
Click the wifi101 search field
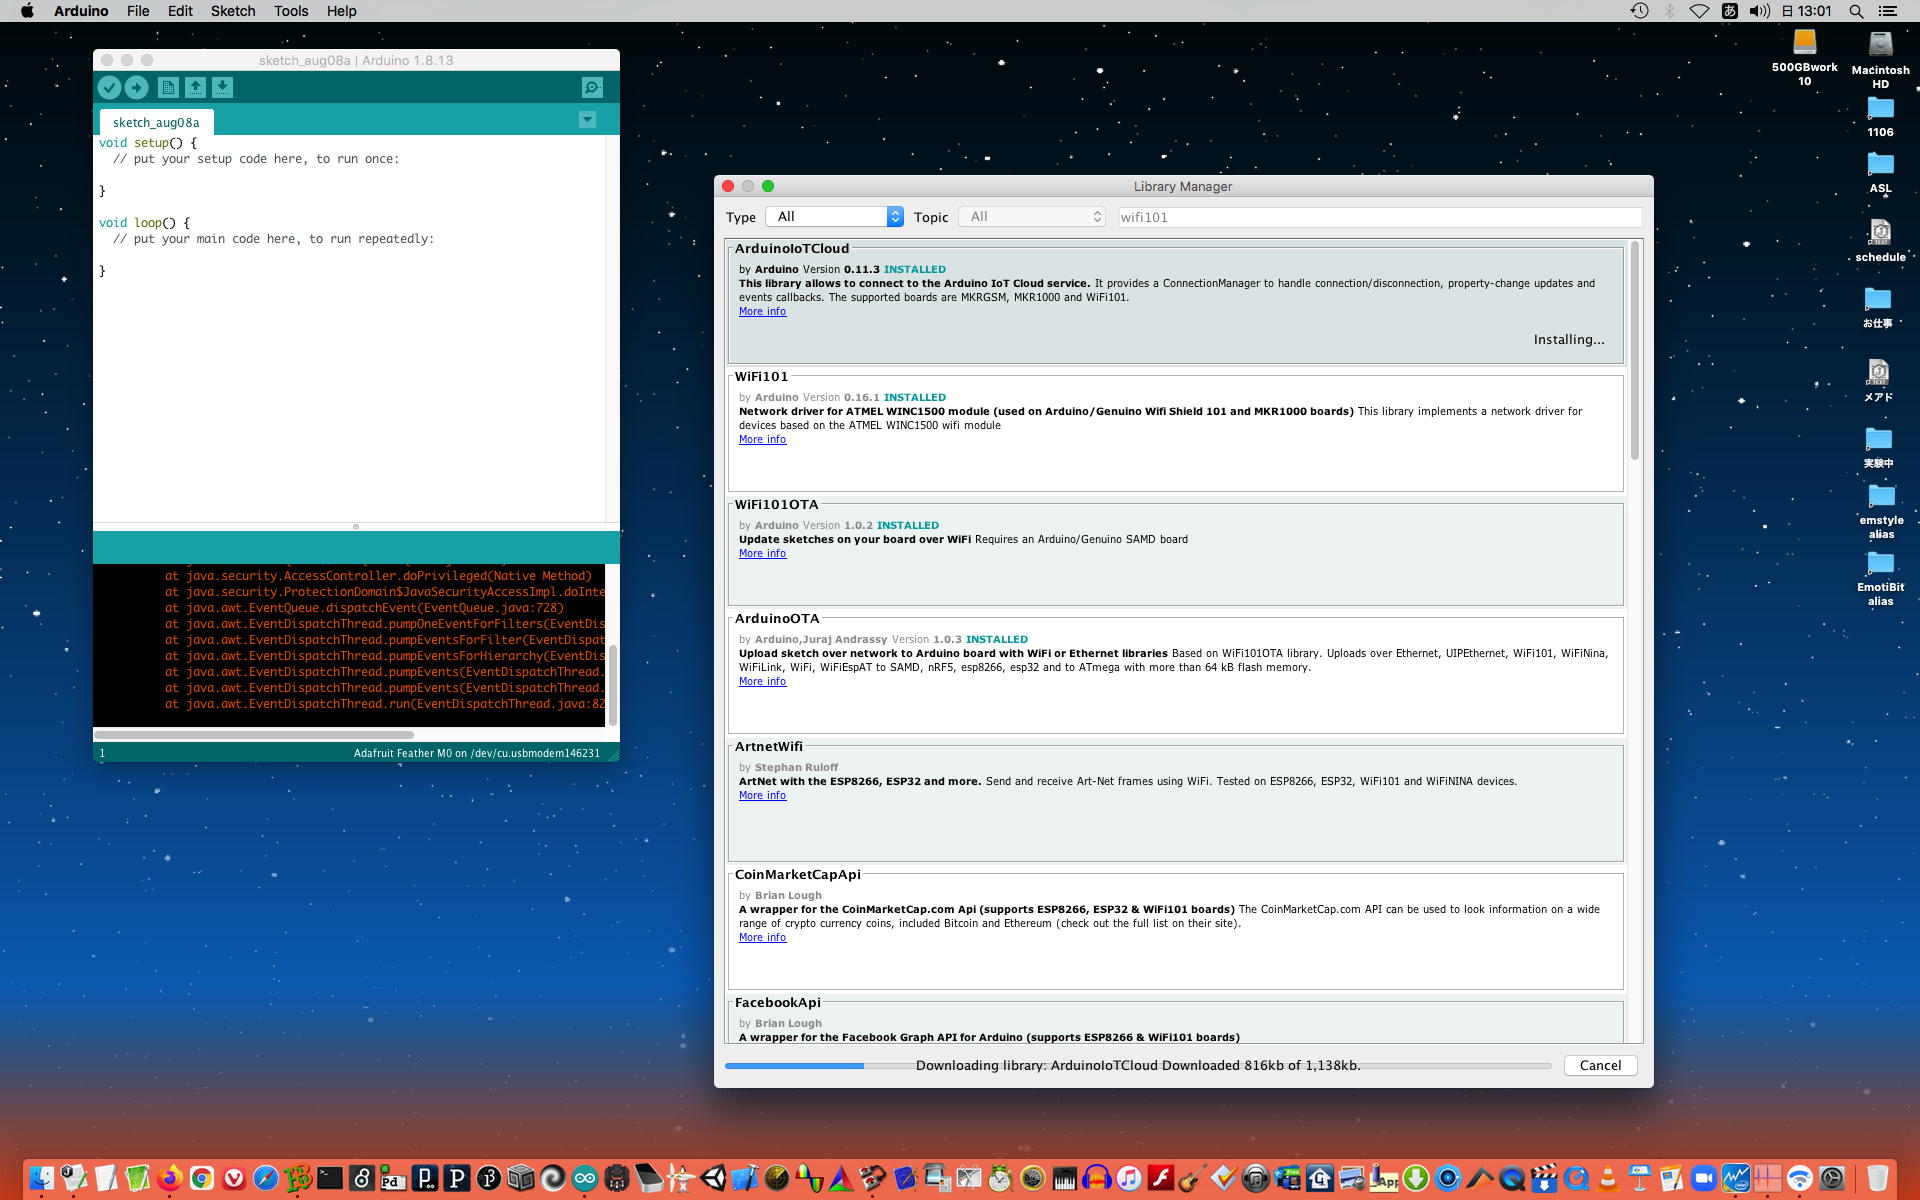[1378, 217]
